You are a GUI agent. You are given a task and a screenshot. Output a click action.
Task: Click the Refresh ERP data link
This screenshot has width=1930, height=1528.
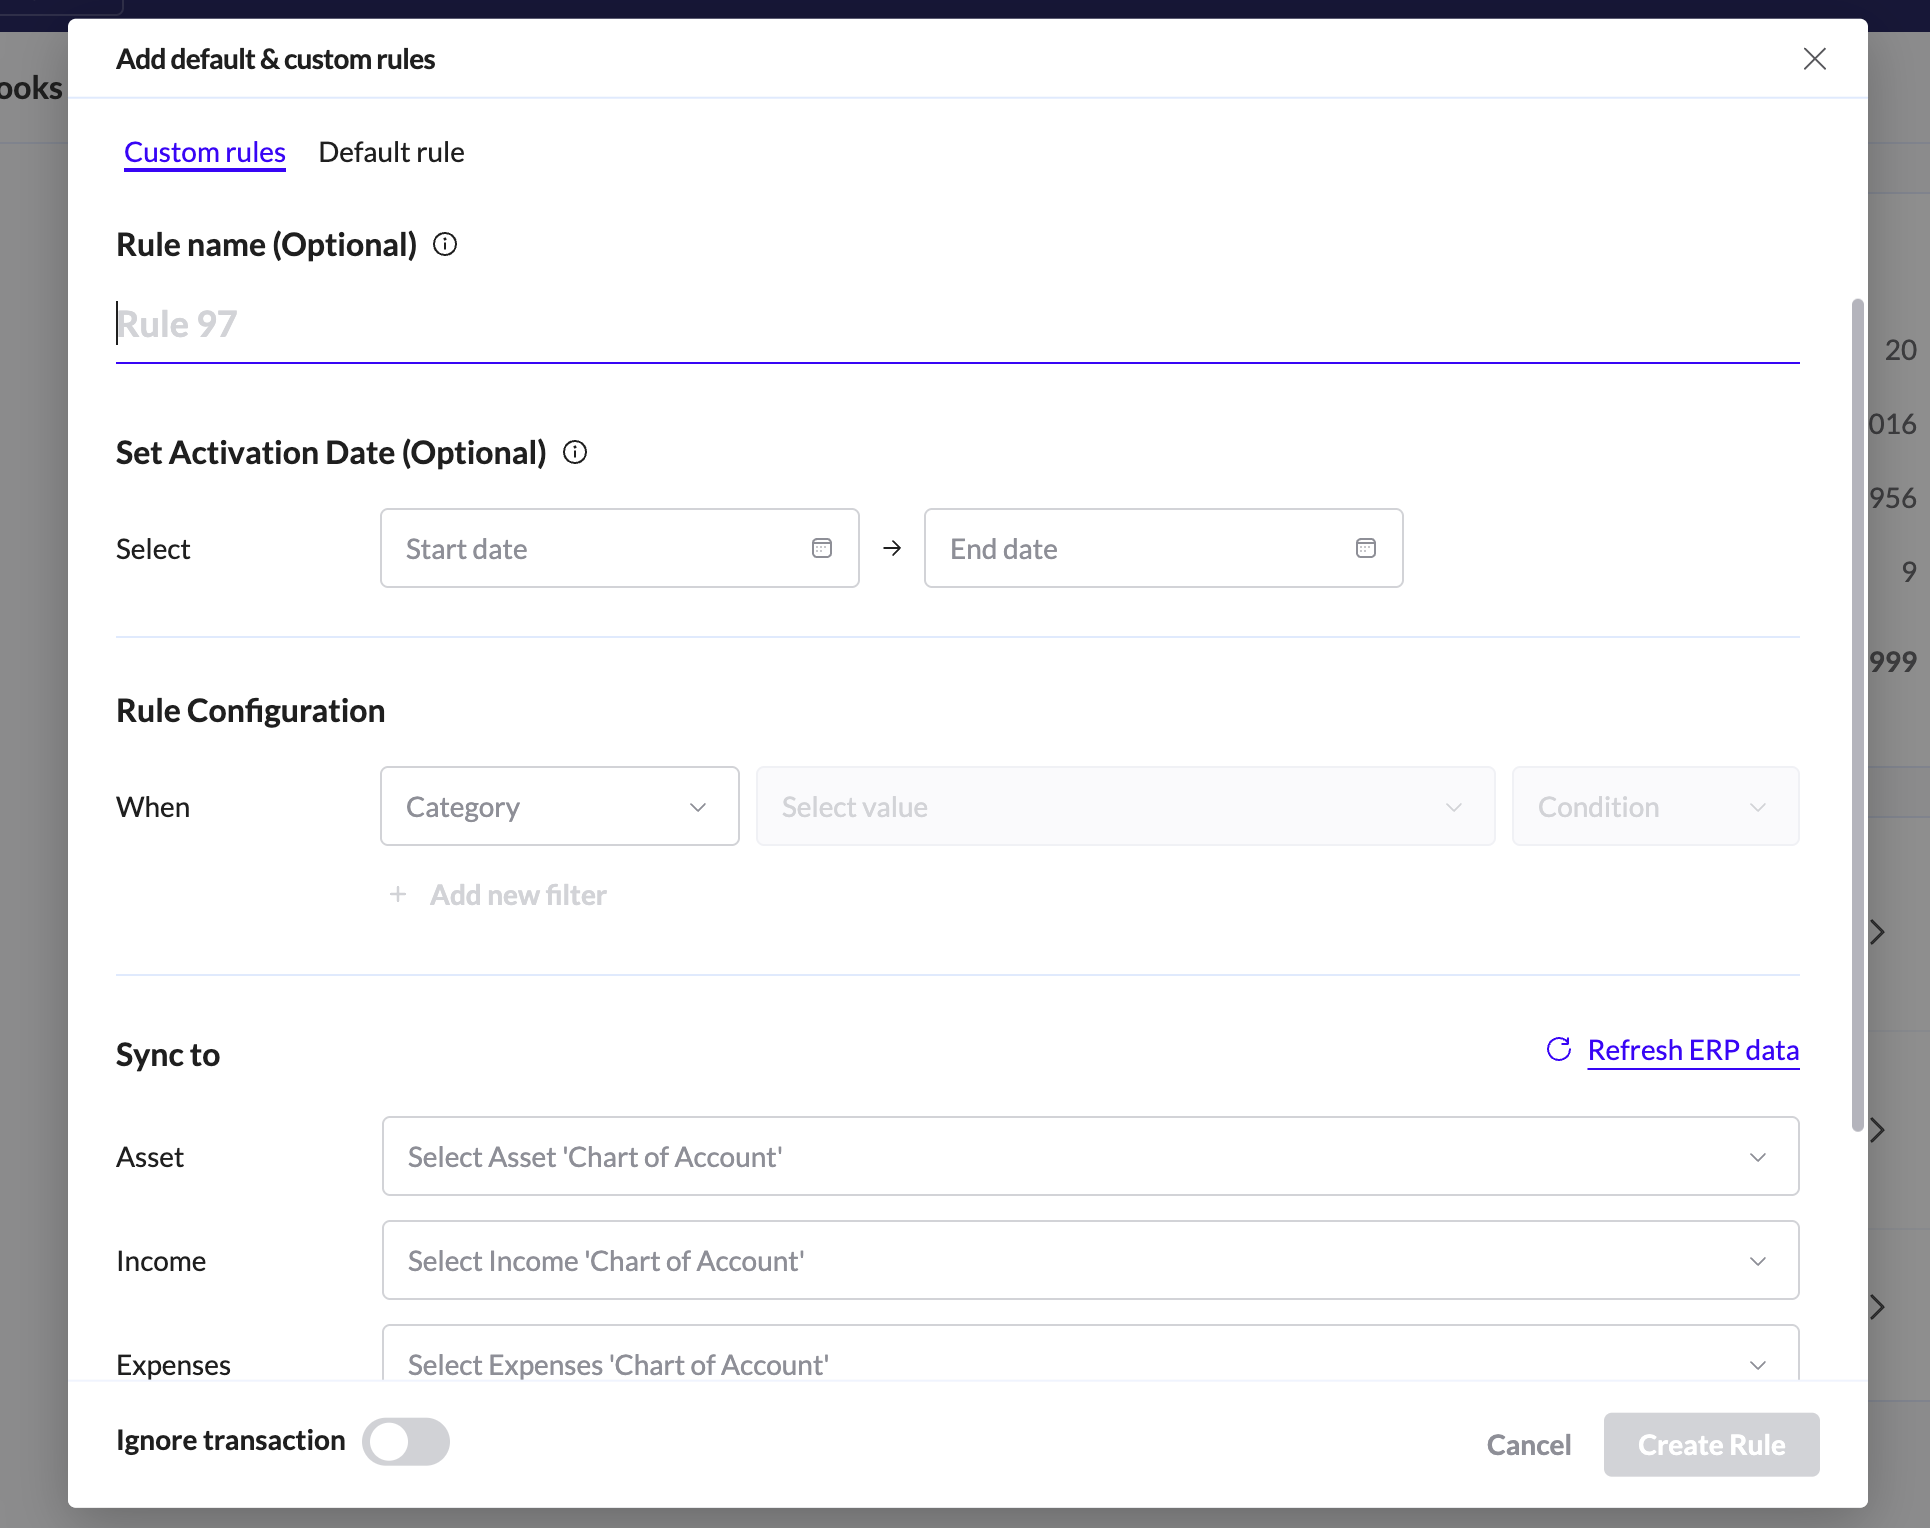pos(1693,1050)
